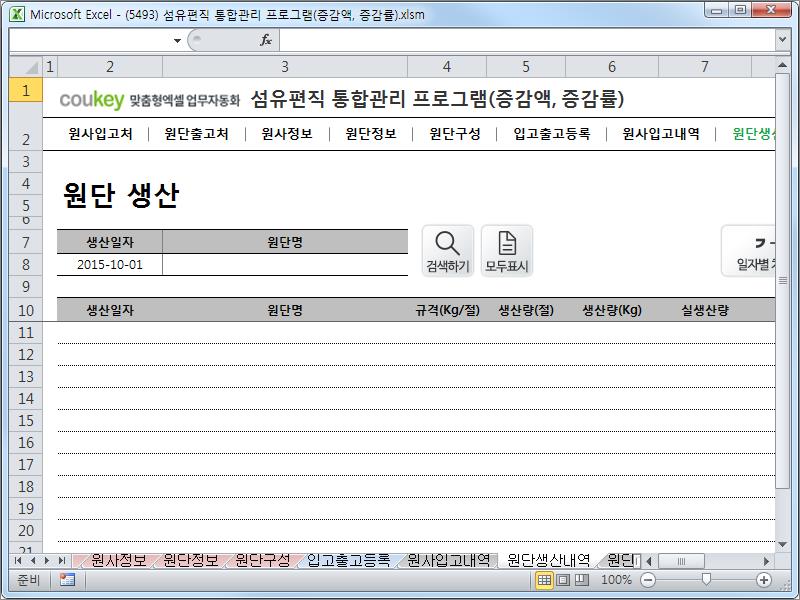Screen dimensions: 800x600
Task: Select the 원단생산내역 sheet tab
Action: pyautogui.click(x=548, y=560)
